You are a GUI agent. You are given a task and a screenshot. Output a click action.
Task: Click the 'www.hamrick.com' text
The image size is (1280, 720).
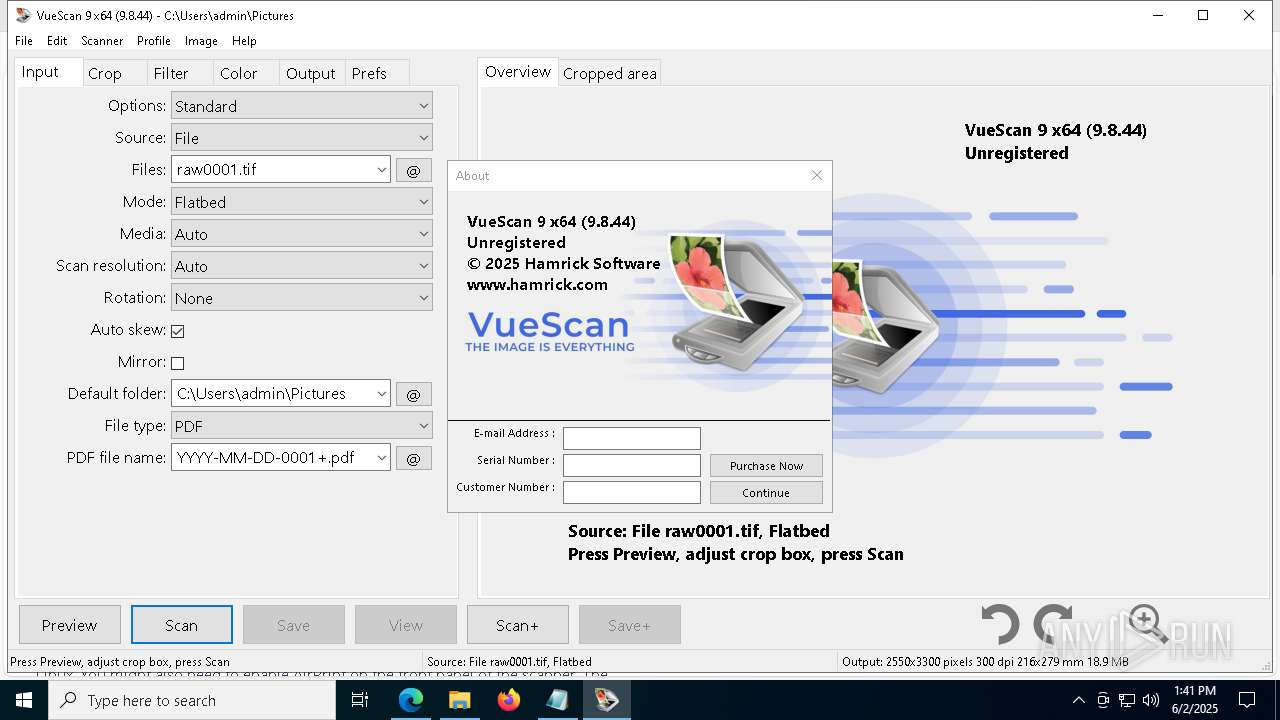pyautogui.click(x=537, y=285)
